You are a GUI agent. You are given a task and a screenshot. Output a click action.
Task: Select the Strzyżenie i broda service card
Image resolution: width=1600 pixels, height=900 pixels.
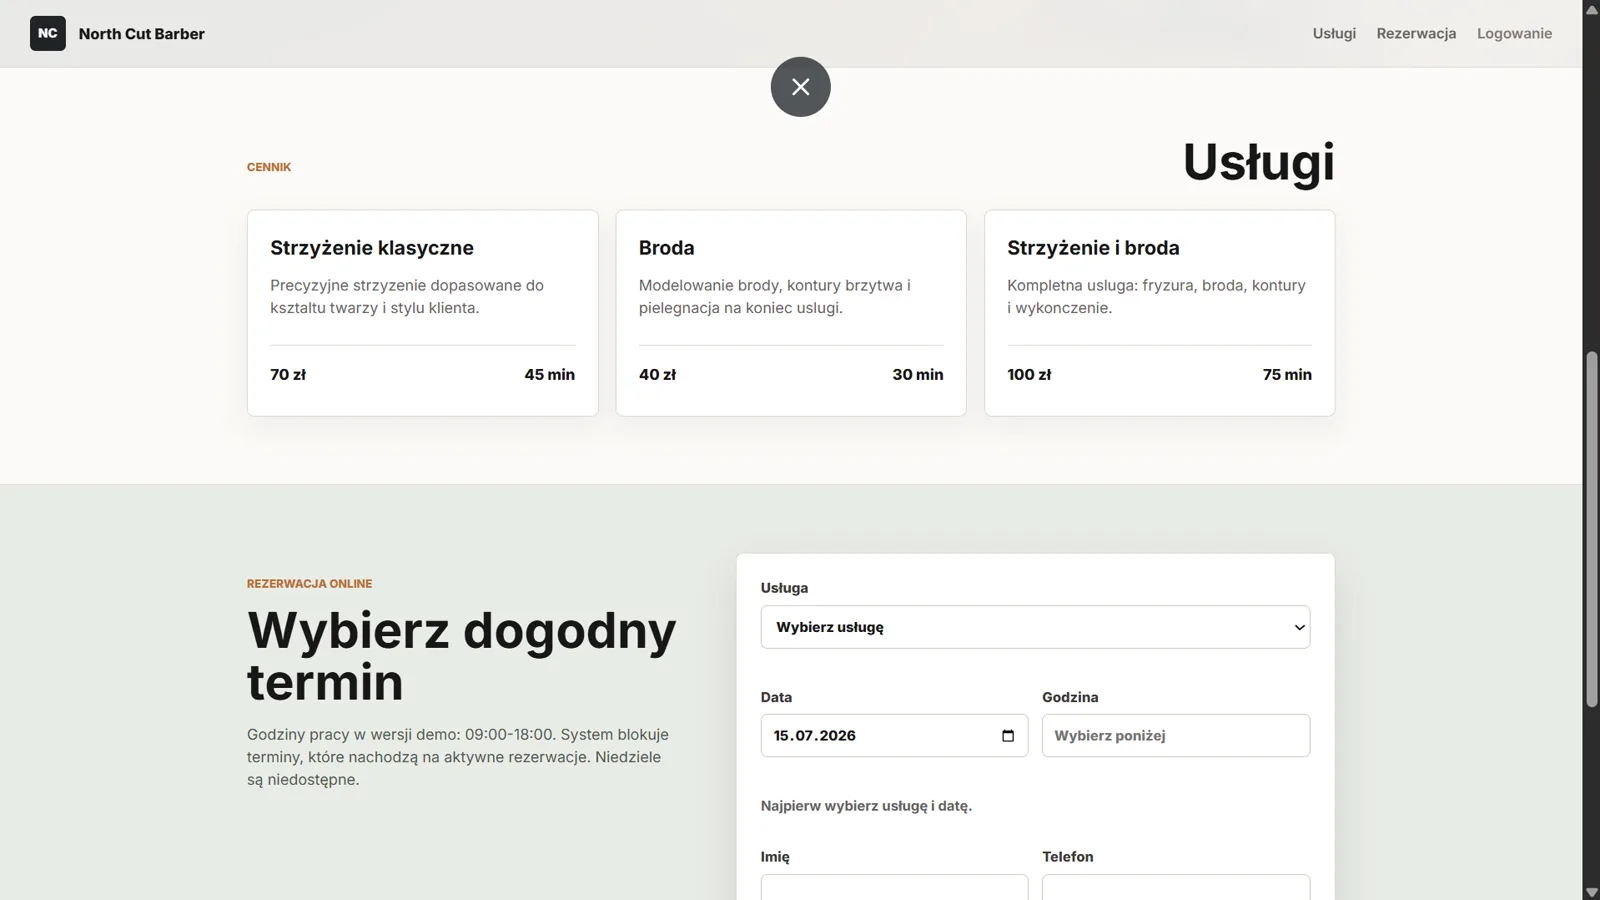tap(1160, 313)
